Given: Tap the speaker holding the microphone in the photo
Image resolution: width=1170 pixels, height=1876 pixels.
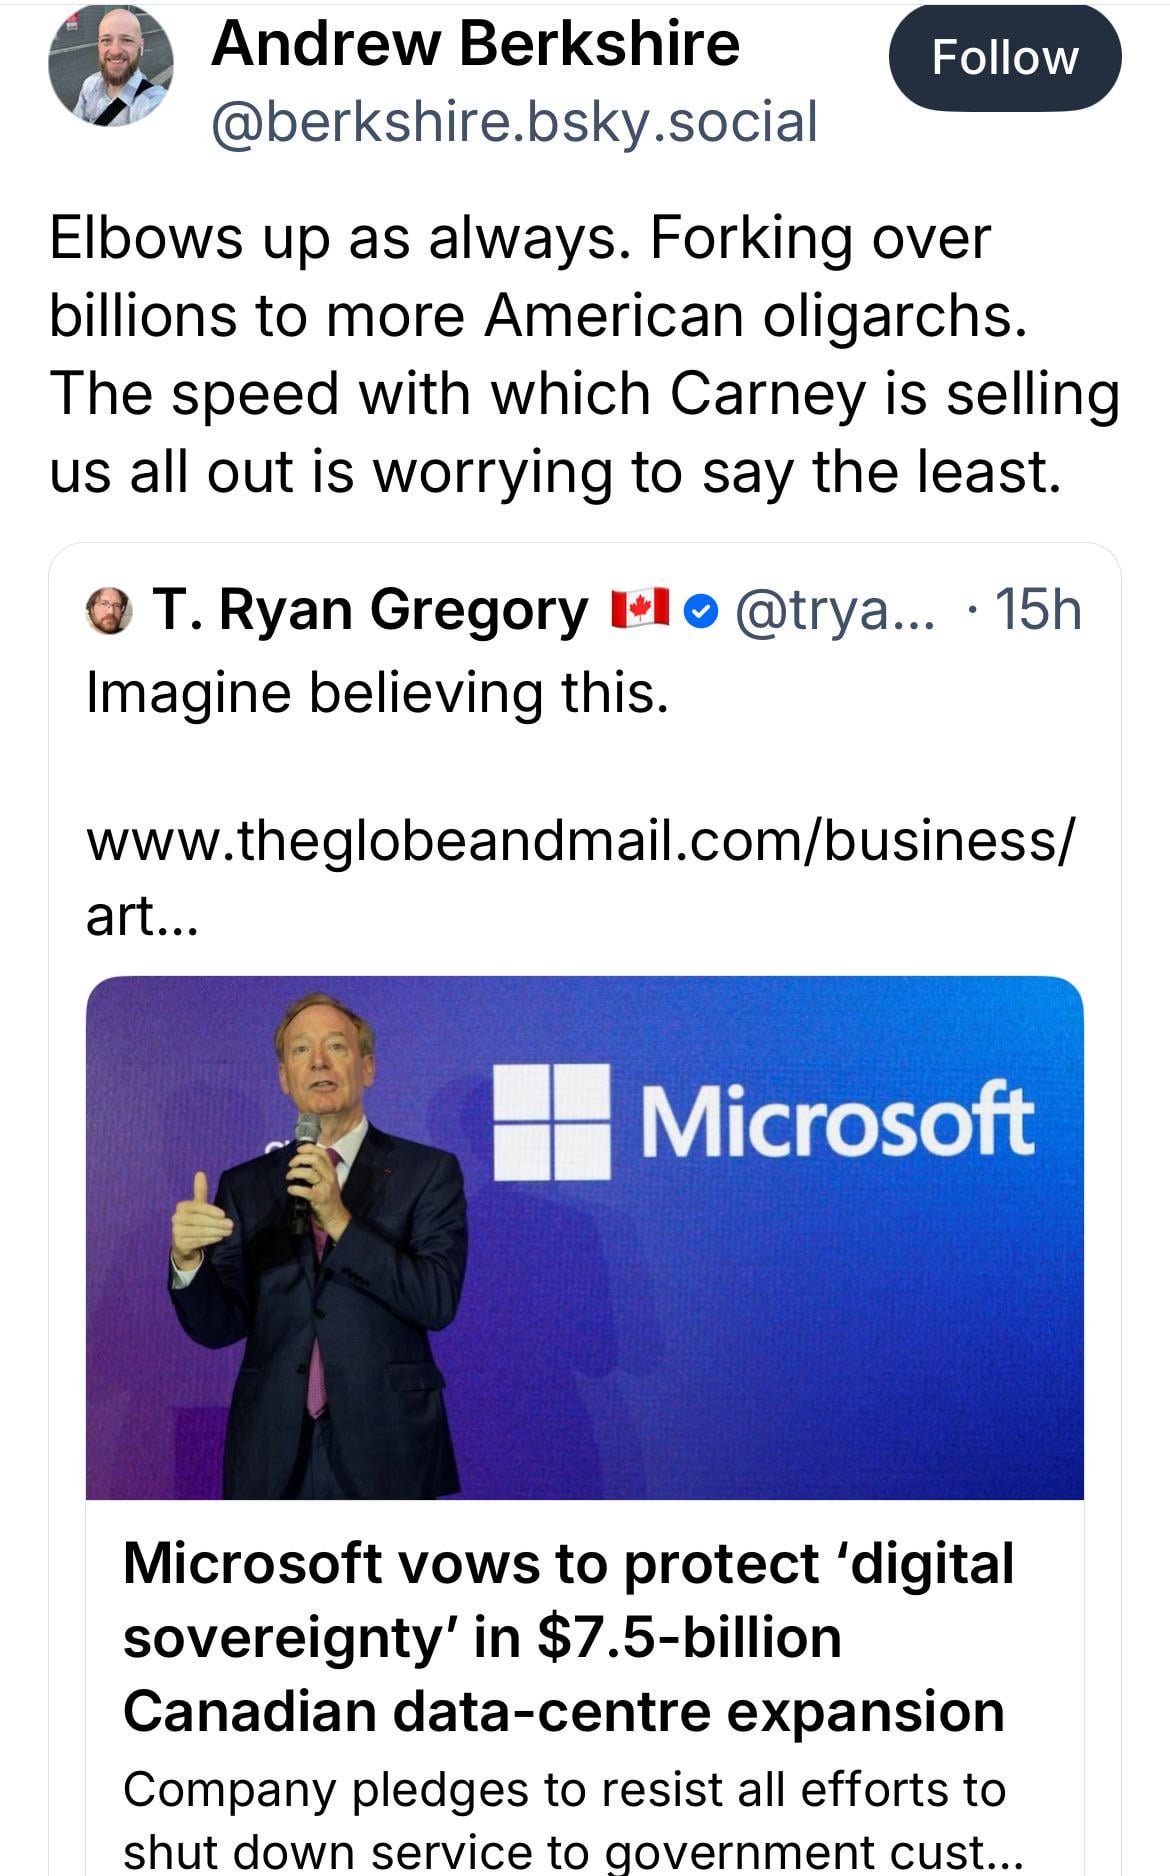Looking at the screenshot, I should pyautogui.click(x=320, y=1280).
